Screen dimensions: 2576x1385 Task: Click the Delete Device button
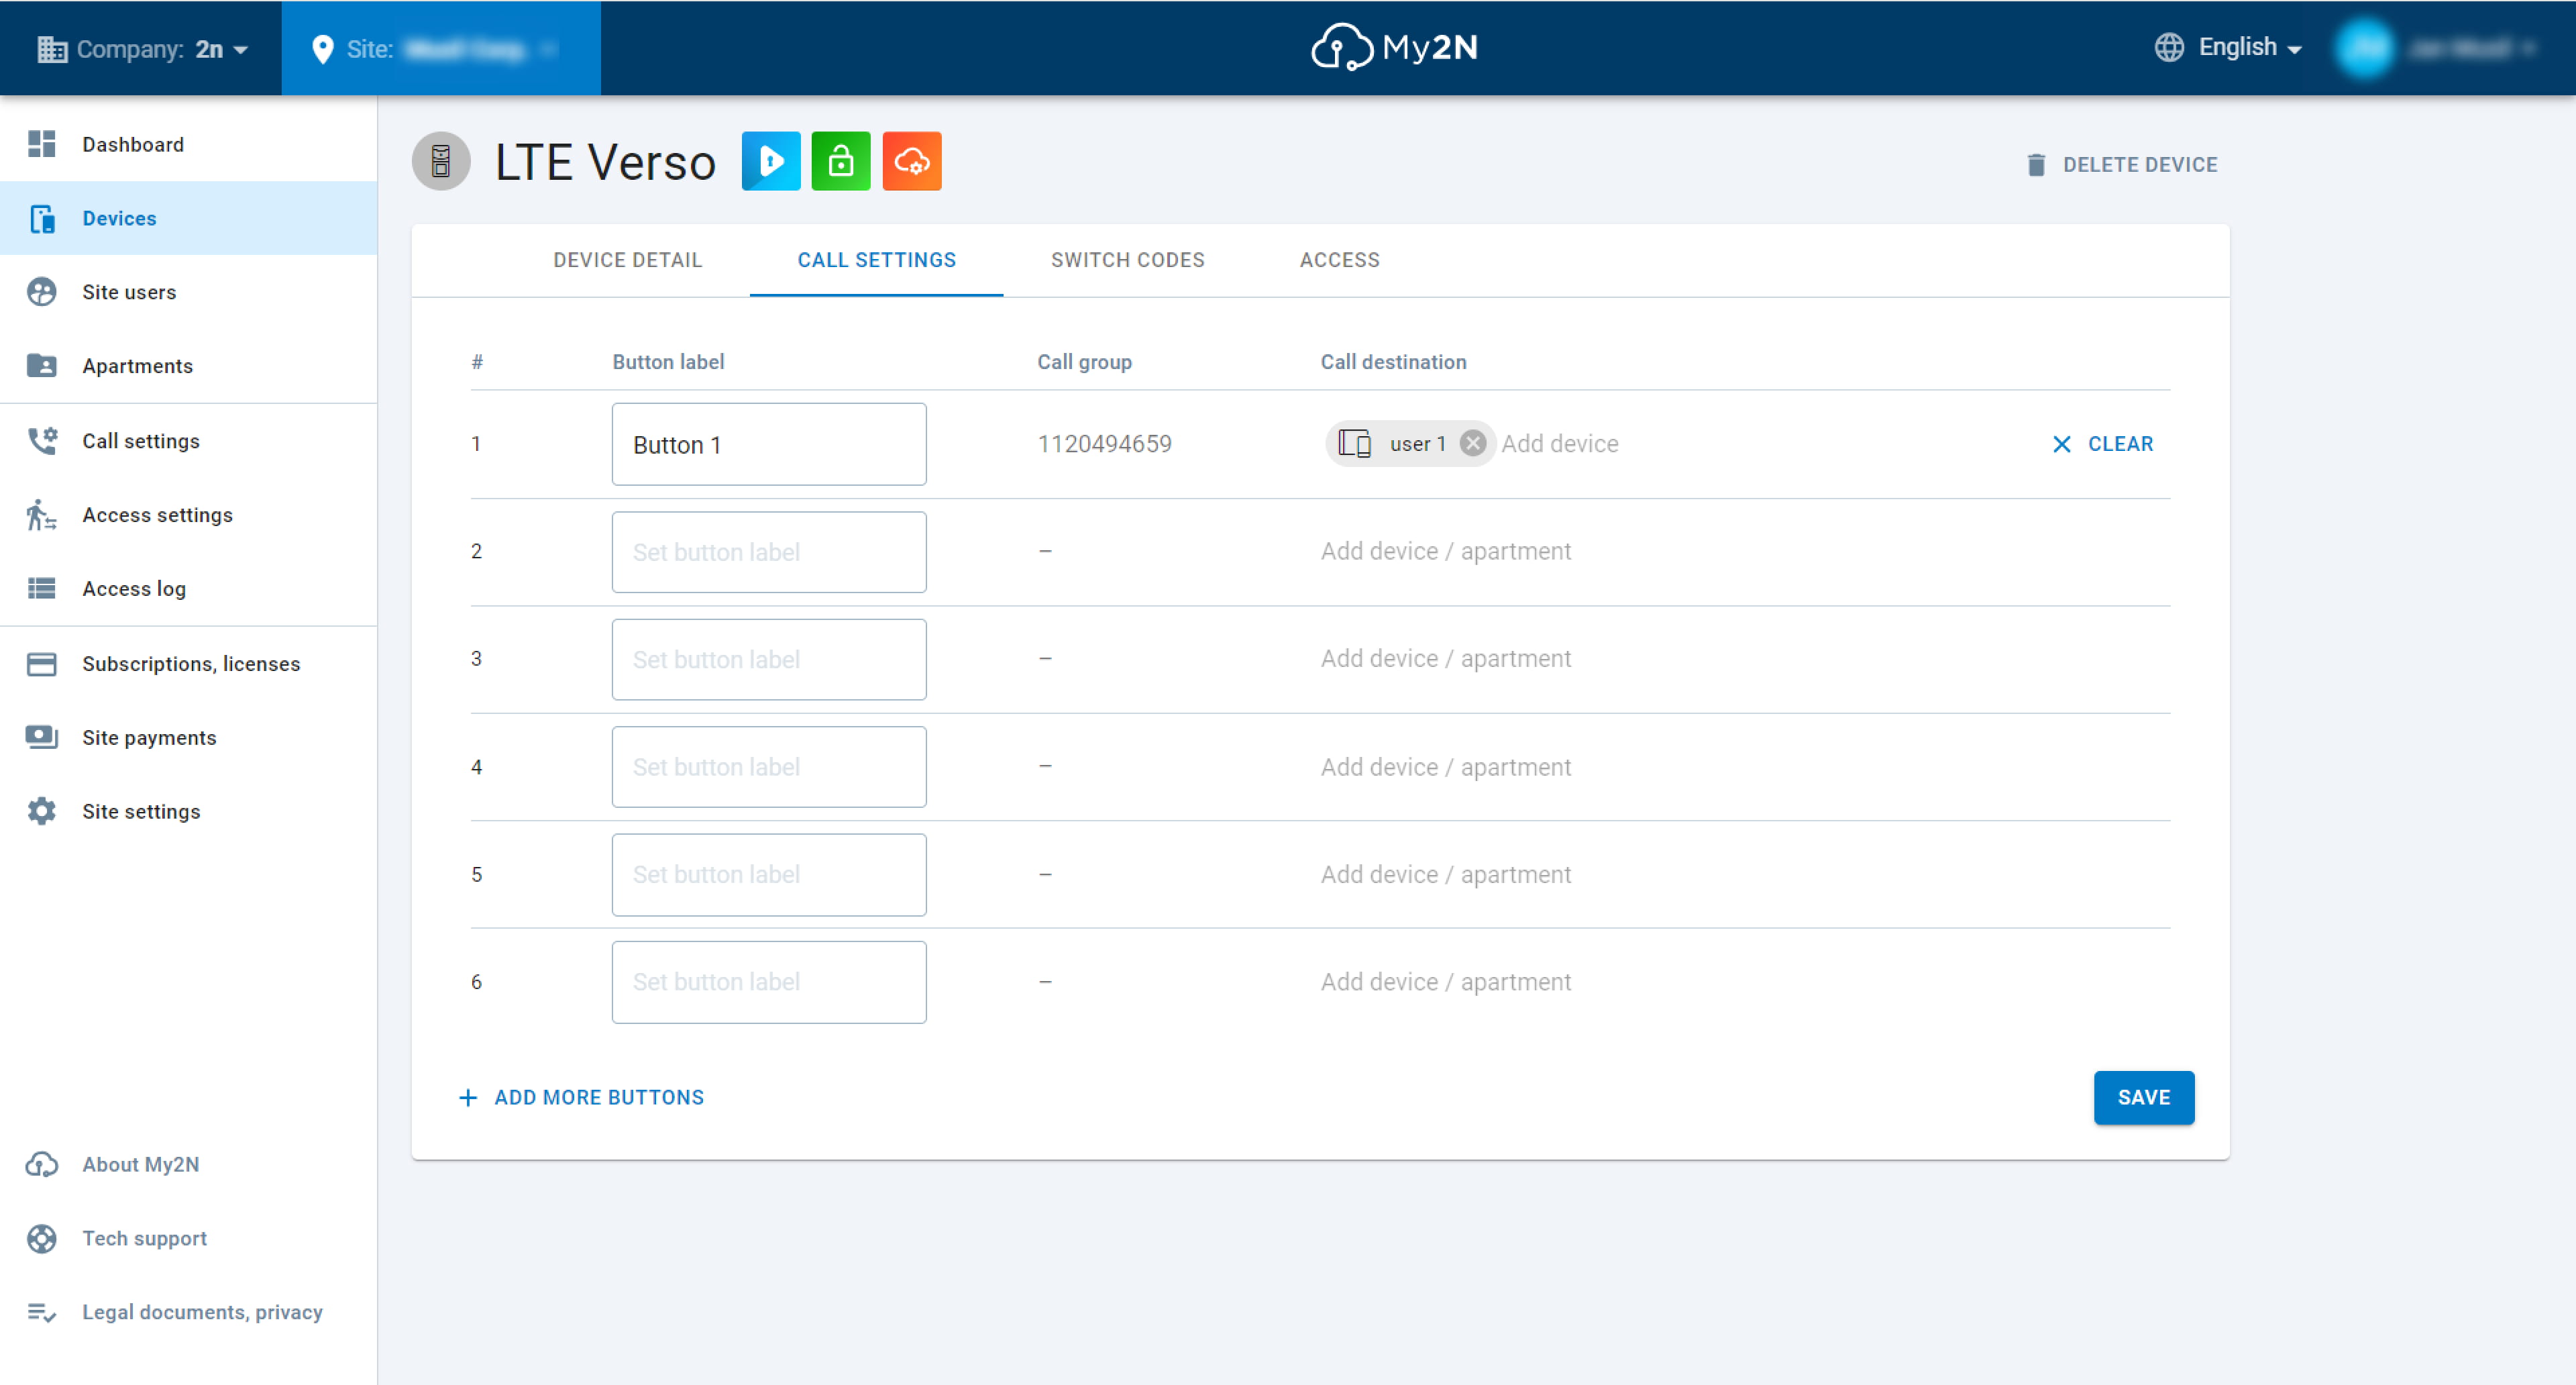(x=2121, y=165)
